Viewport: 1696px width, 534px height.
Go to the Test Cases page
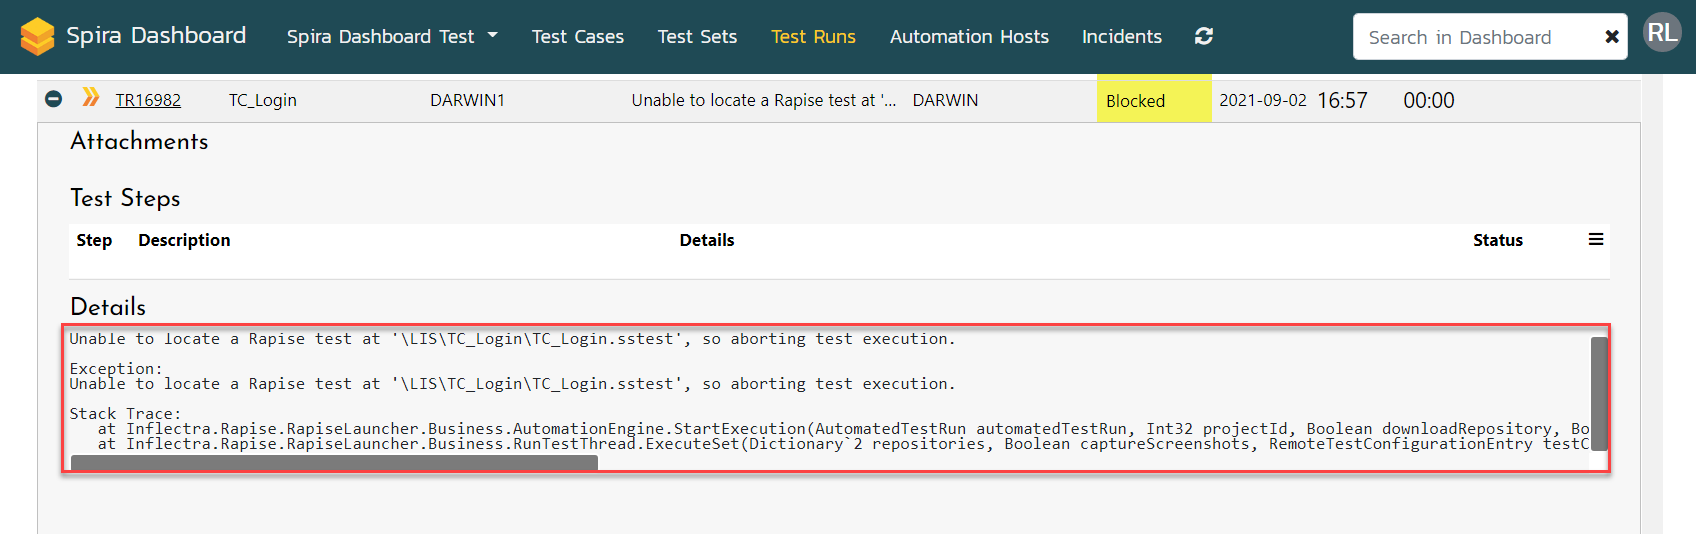[x=577, y=37]
